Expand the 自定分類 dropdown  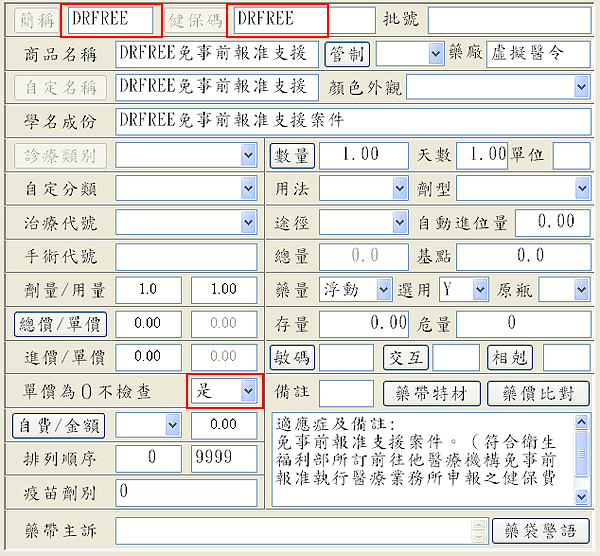tap(249, 189)
